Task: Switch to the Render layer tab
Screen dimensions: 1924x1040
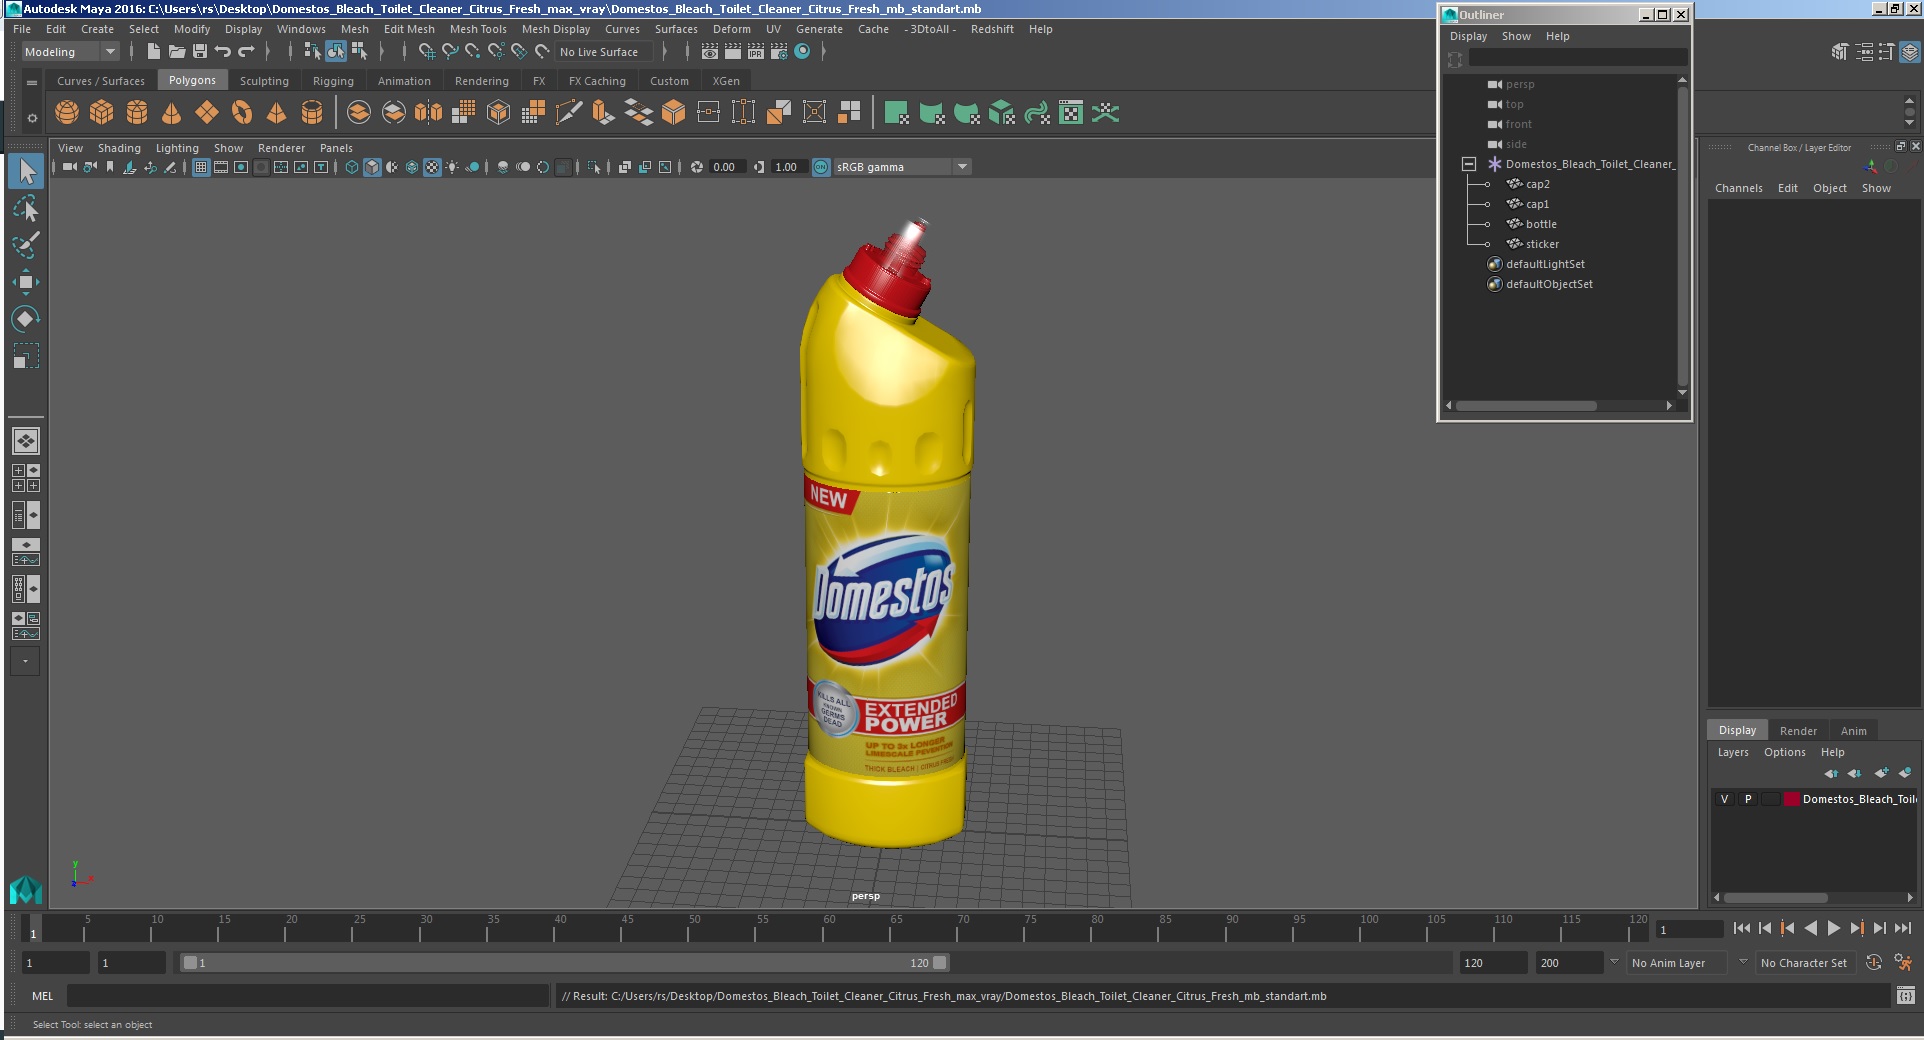Action: pos(1798,731)
